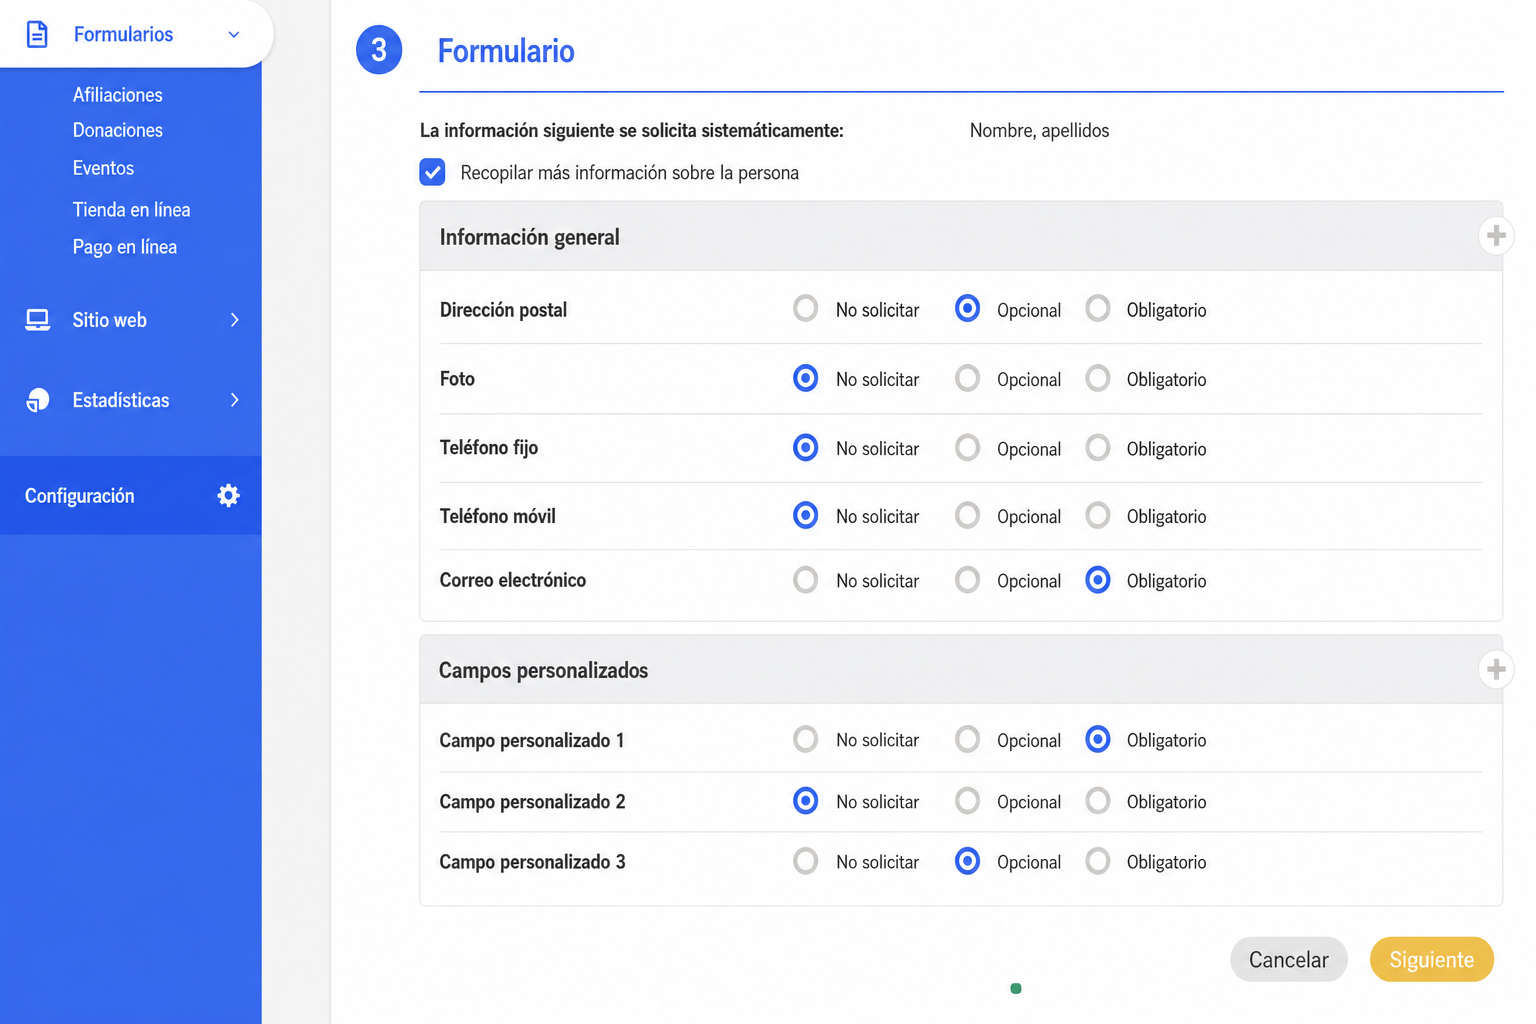Select Opcional for Campo personalizado 3

pyautogui.click(x=967, y=861)
